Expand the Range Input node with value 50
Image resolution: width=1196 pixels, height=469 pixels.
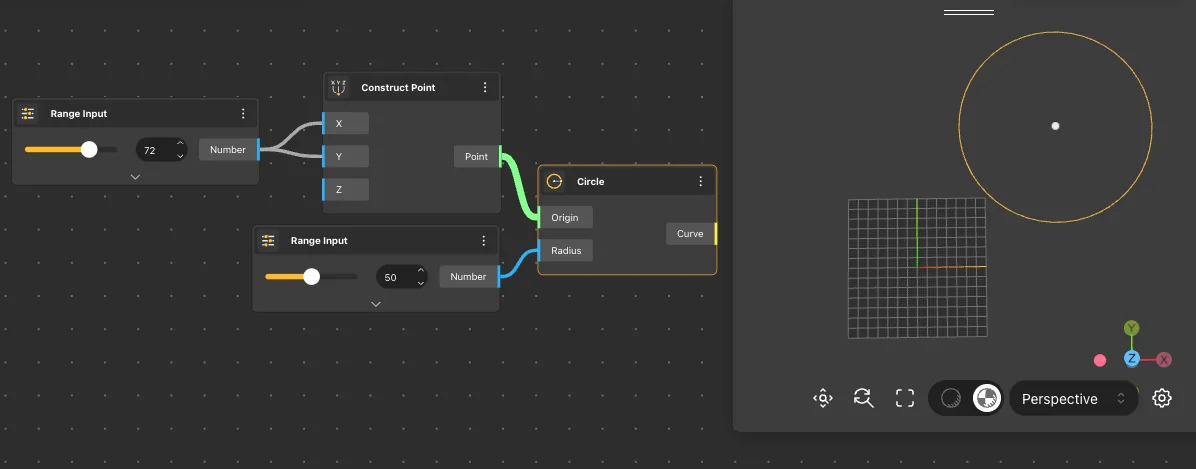tap(375, 303)
